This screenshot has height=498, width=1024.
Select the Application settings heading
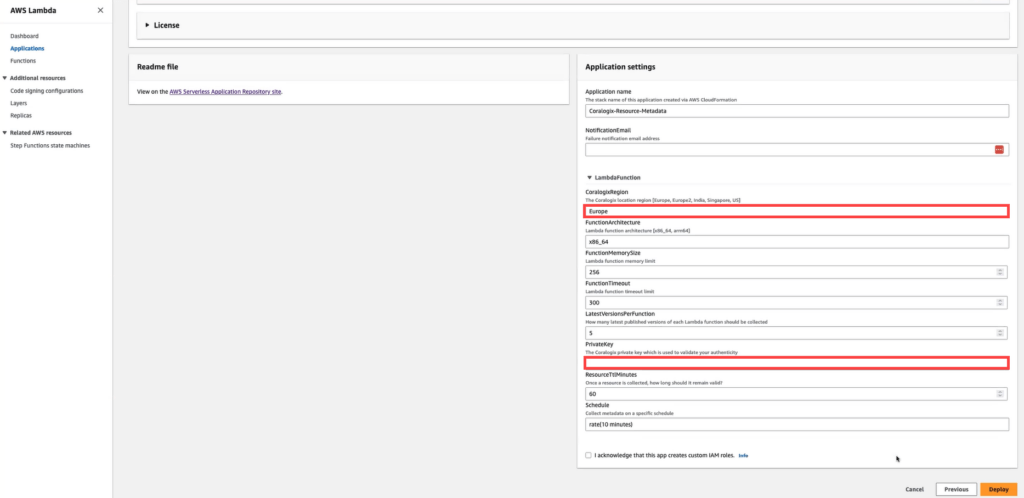620,67
